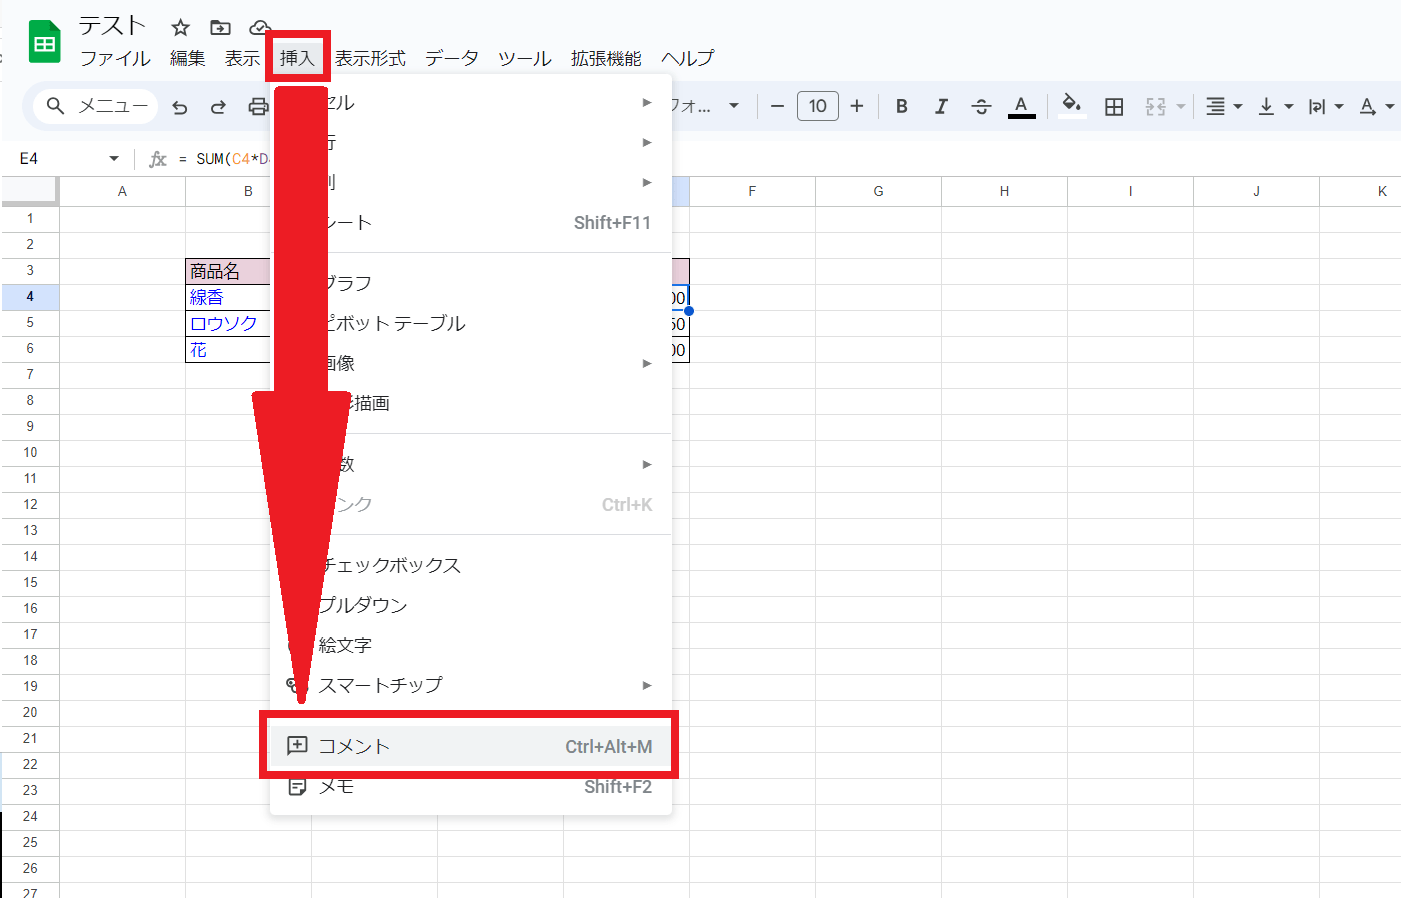Screen dimensions: 1401x898
Task: Open the fill color picker
Action: pos(1071,105)
